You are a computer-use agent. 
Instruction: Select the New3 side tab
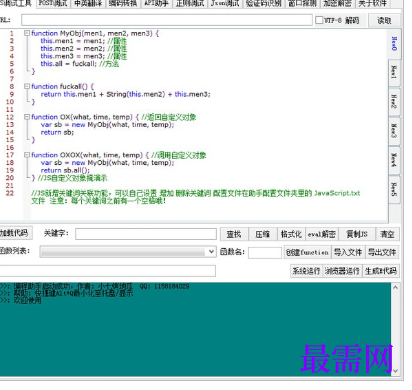[394, 131]
